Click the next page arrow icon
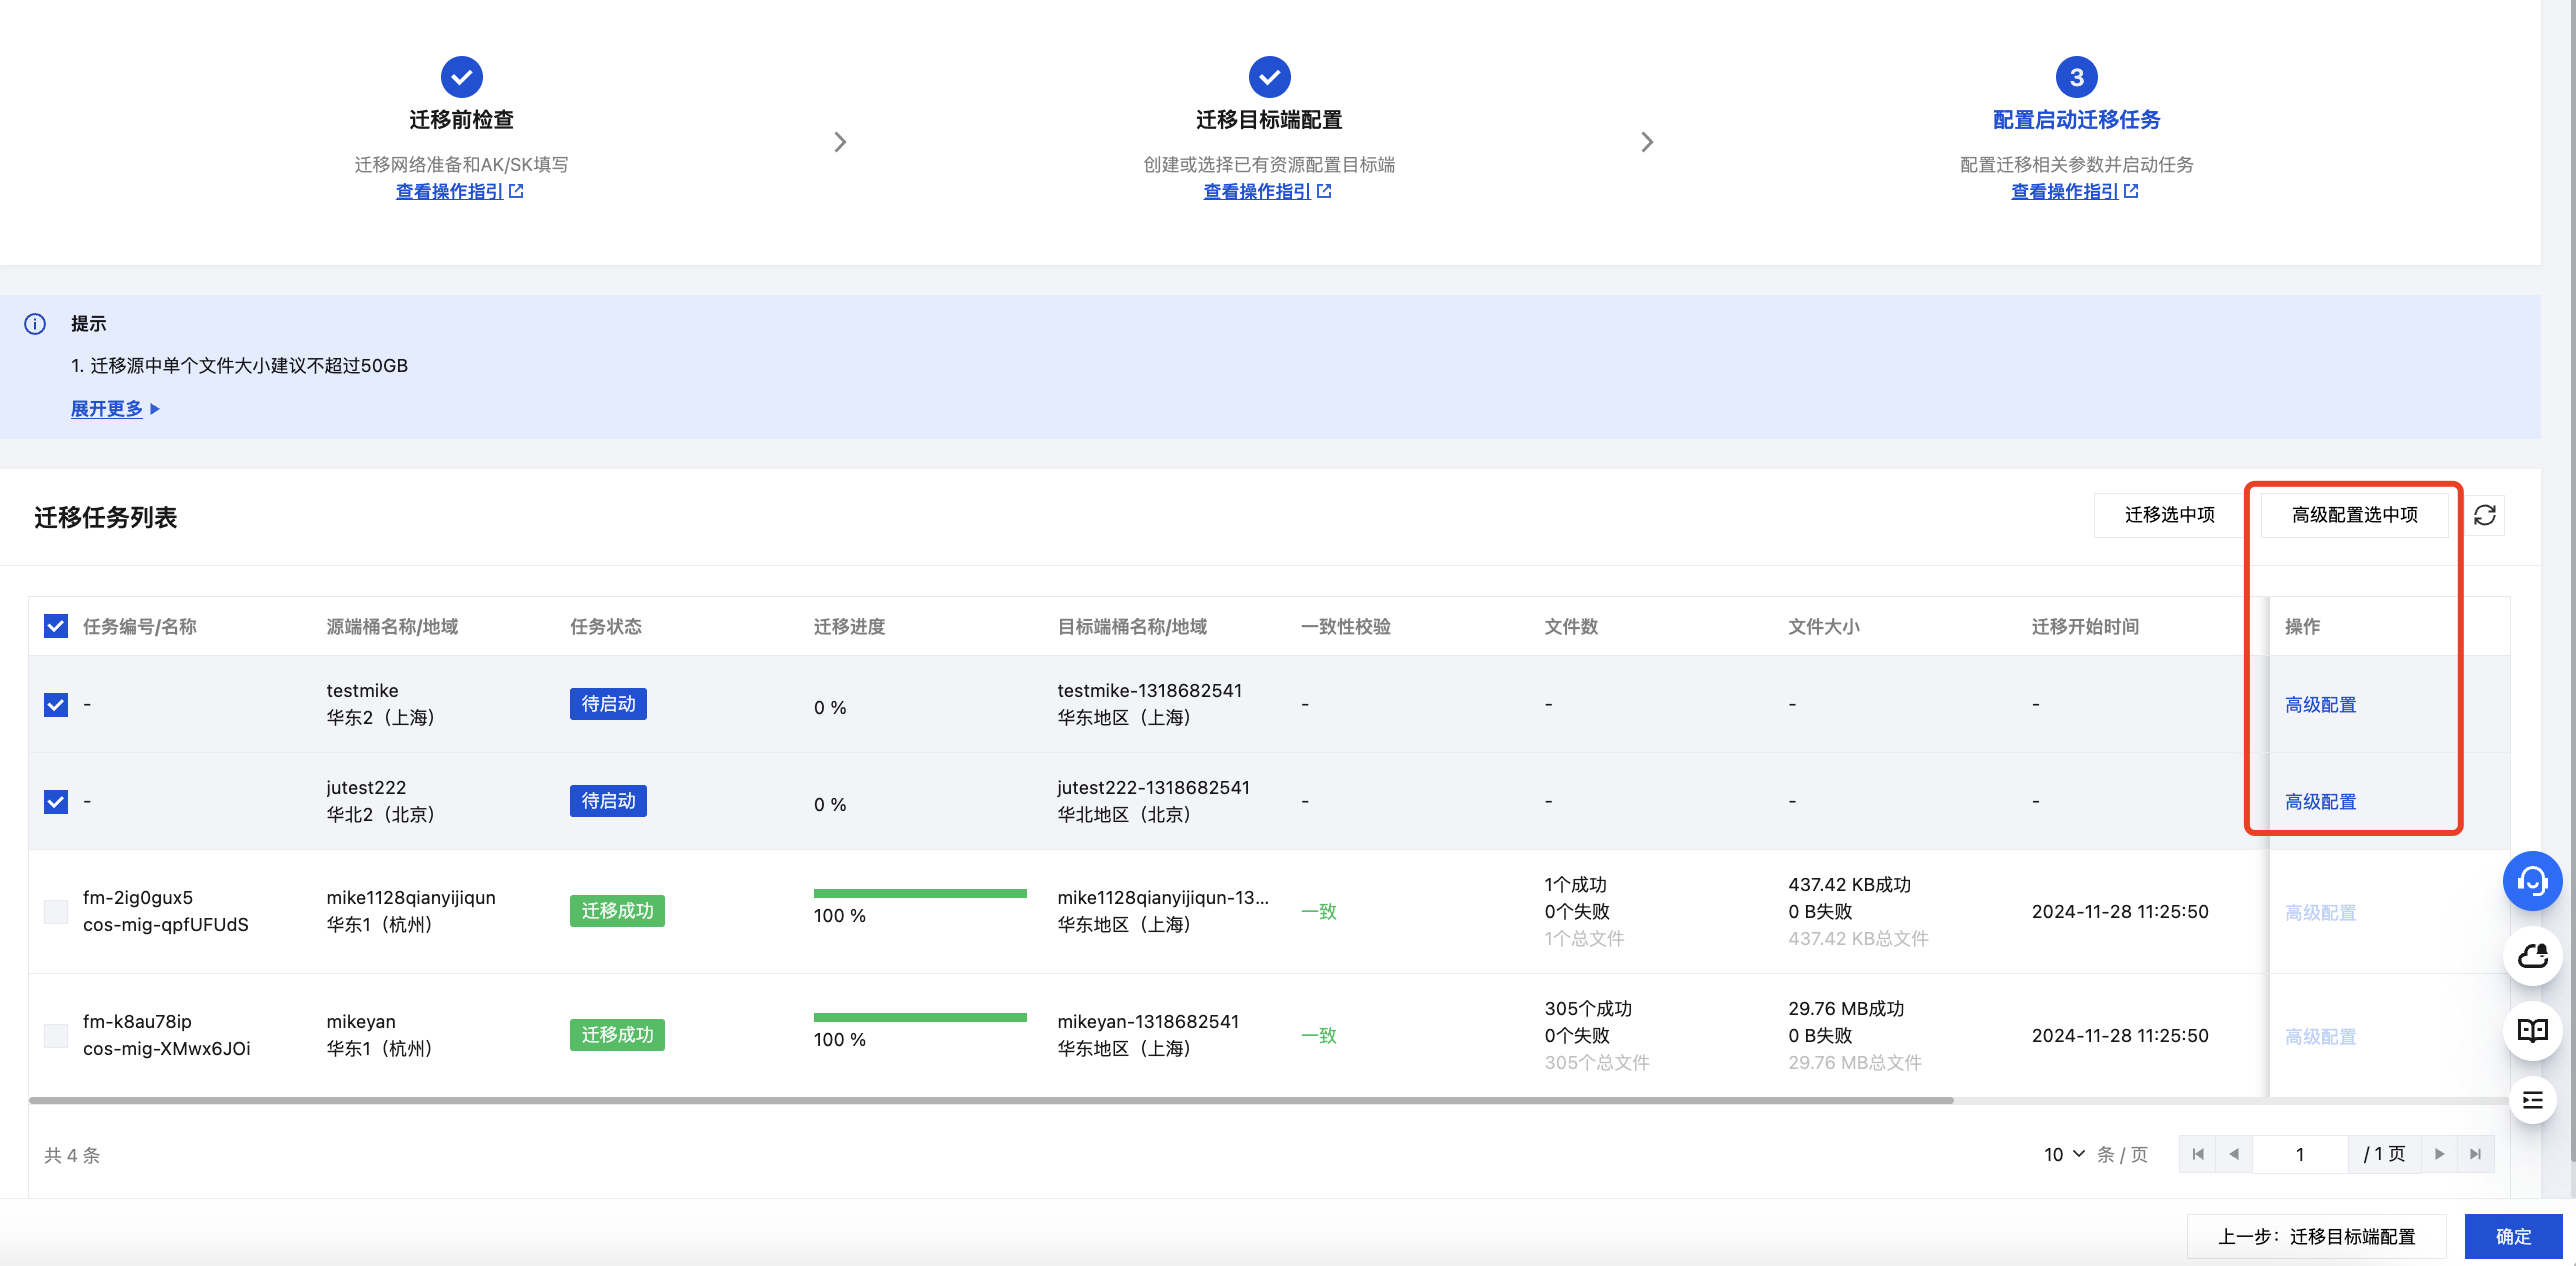This screenshot has width=2576, height=1266. pos(2439,1154)
